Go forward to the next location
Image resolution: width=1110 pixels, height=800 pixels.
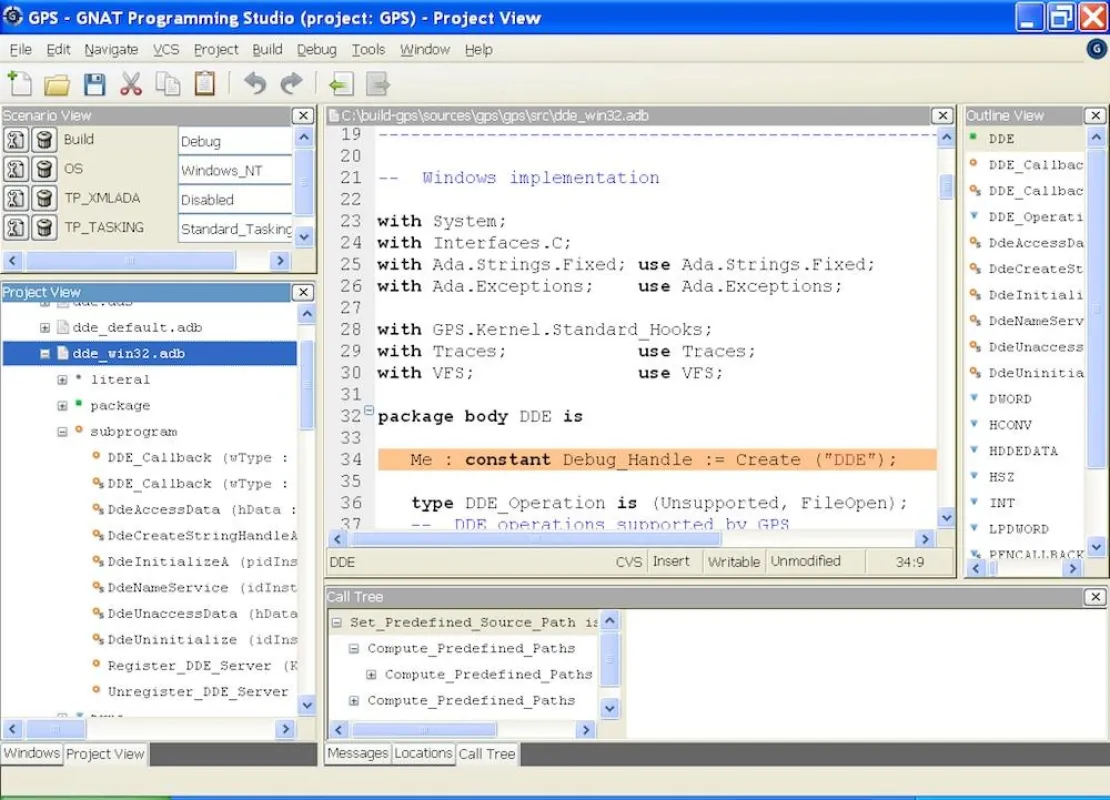click(x=377, y=84)
